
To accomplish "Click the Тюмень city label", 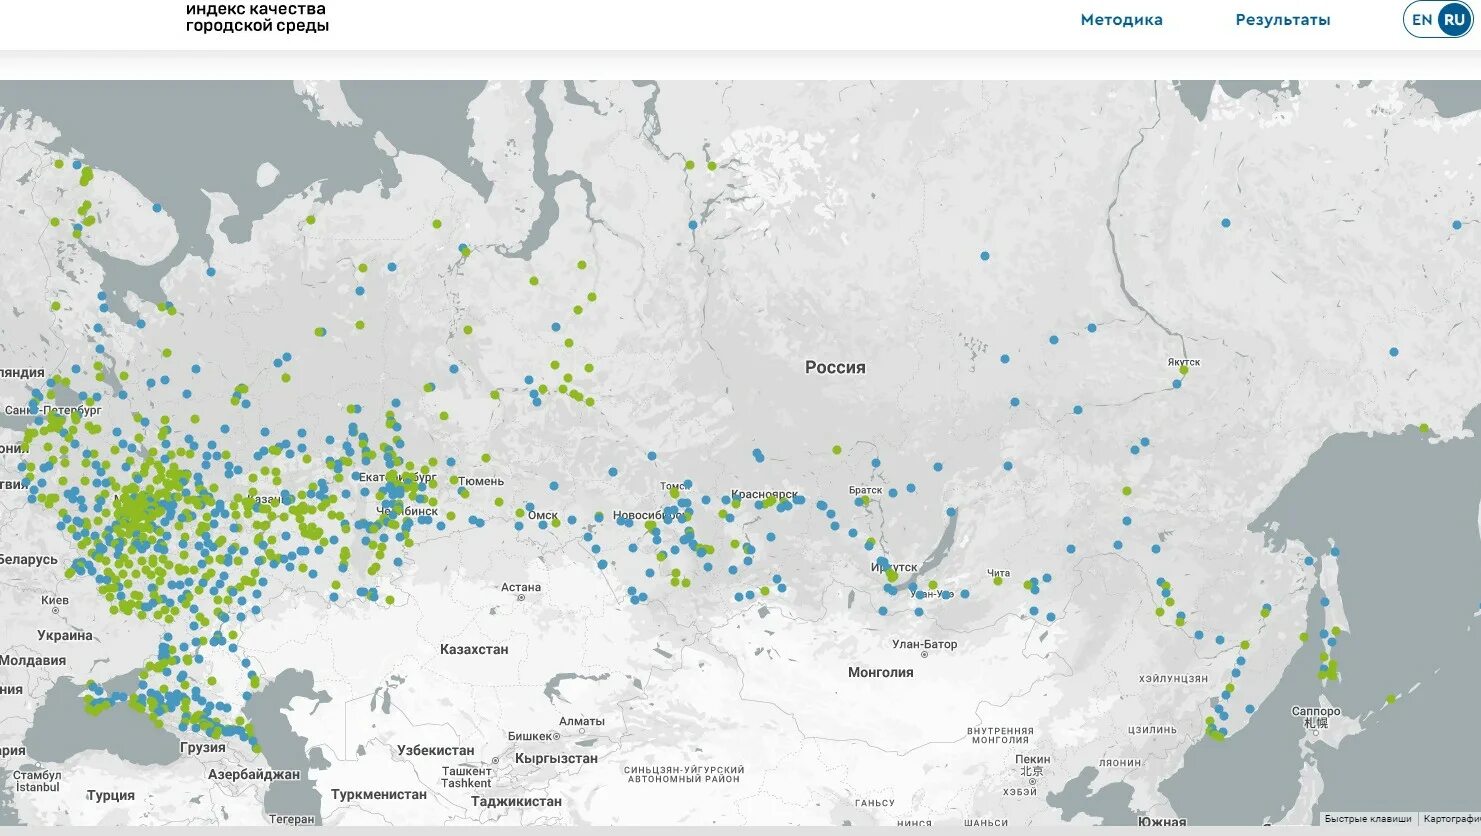I will [482, 481].
